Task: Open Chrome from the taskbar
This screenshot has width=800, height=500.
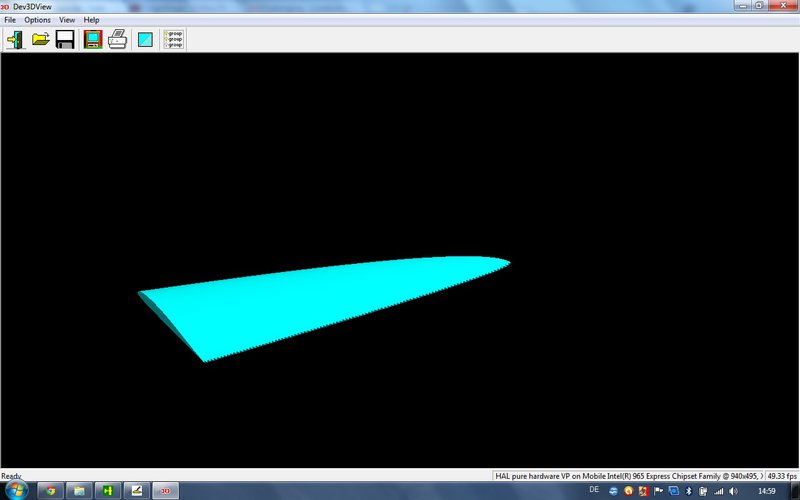Action: [51, 490]
